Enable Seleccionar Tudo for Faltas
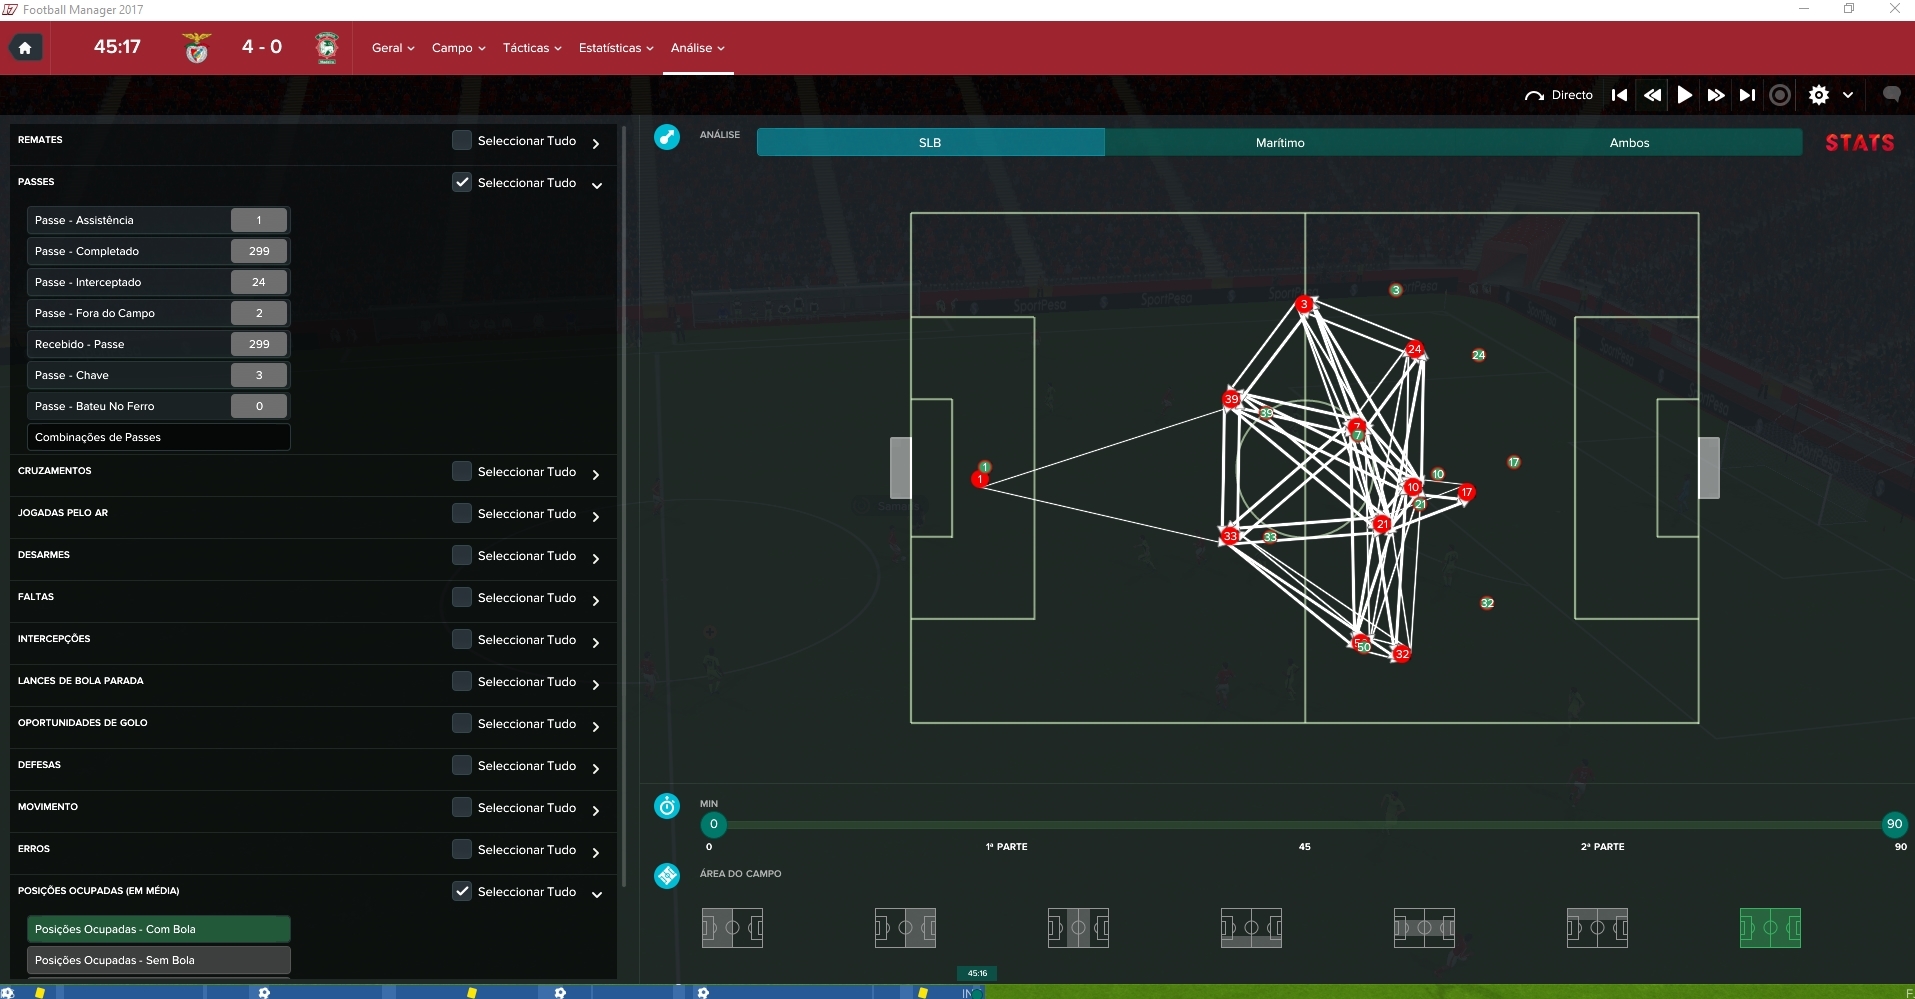The width and height of the screenshot is (1915, 999). pos(462,598)
